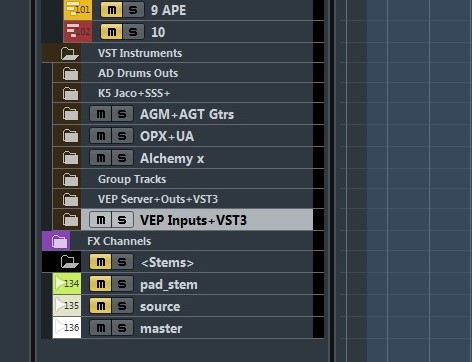The height and width of the screenshot is (362, 472).
Task: Select the 9 APE track name
Action: (x=168, y=10)
